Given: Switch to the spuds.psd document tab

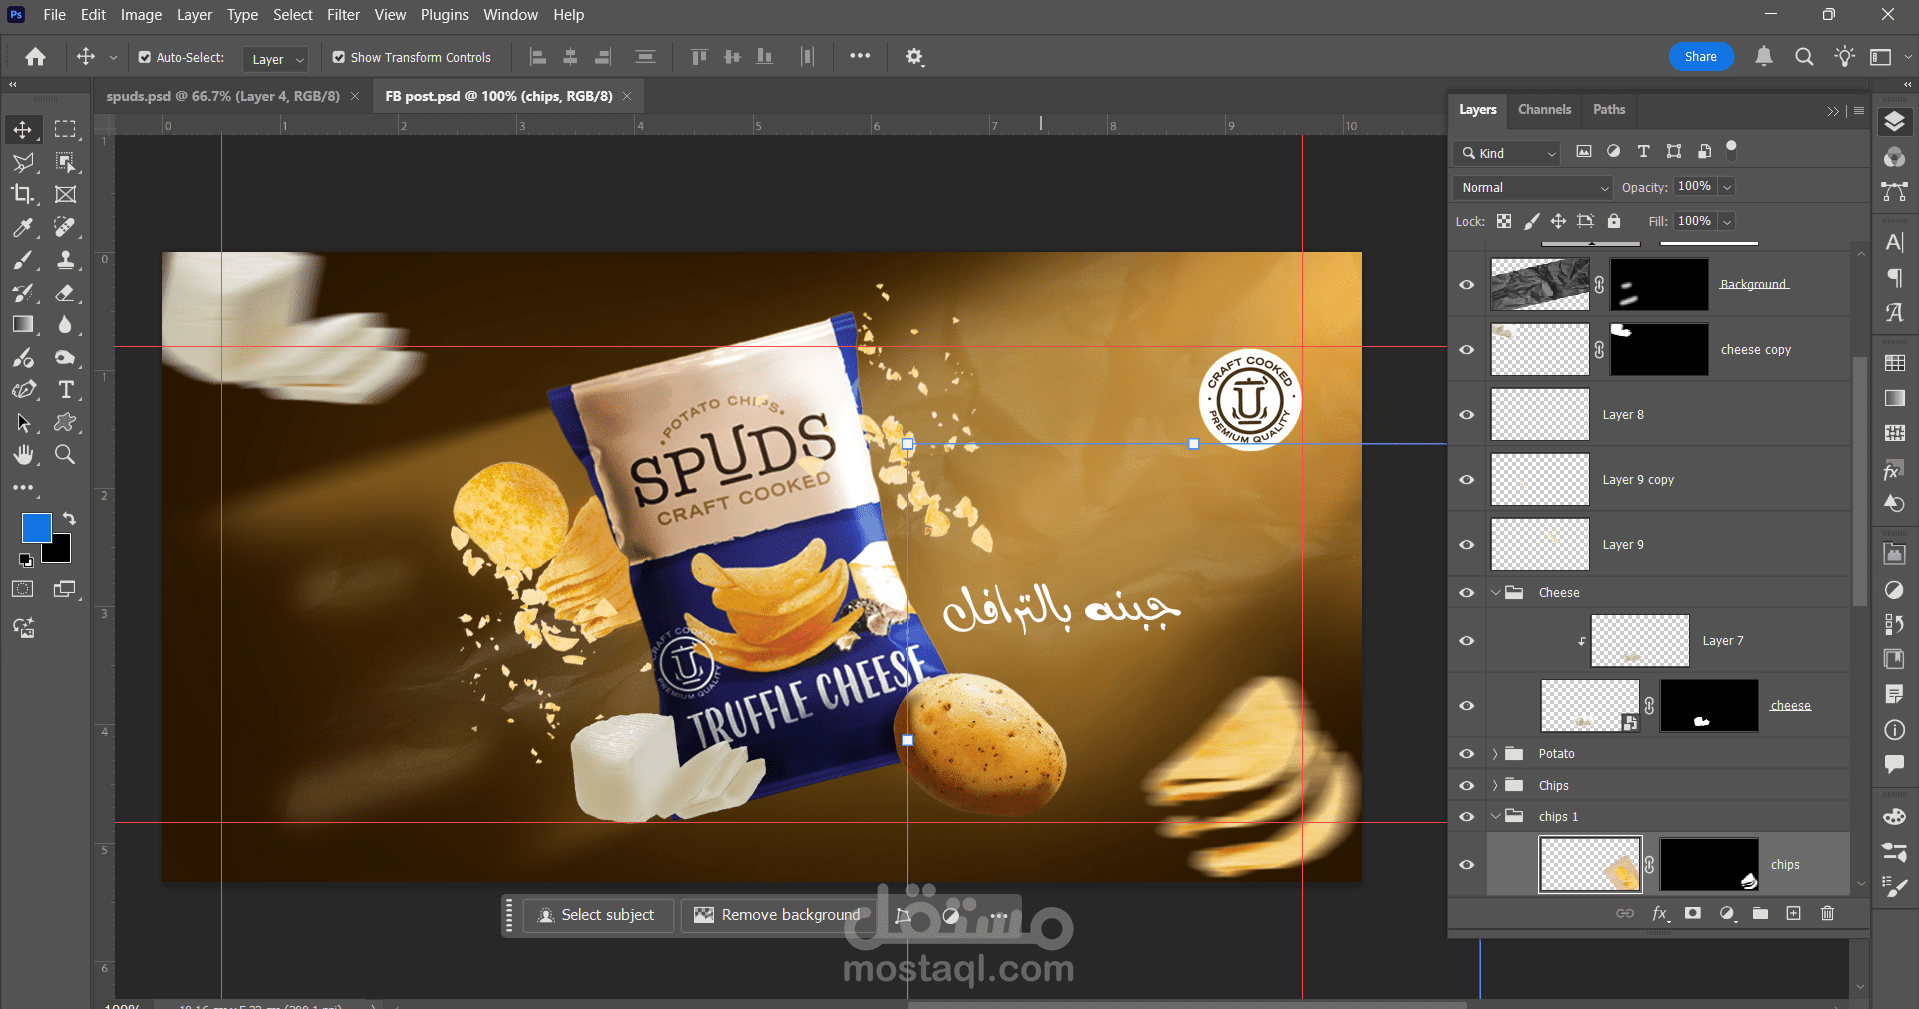Looking at the screenshot, I should point(223,96).
